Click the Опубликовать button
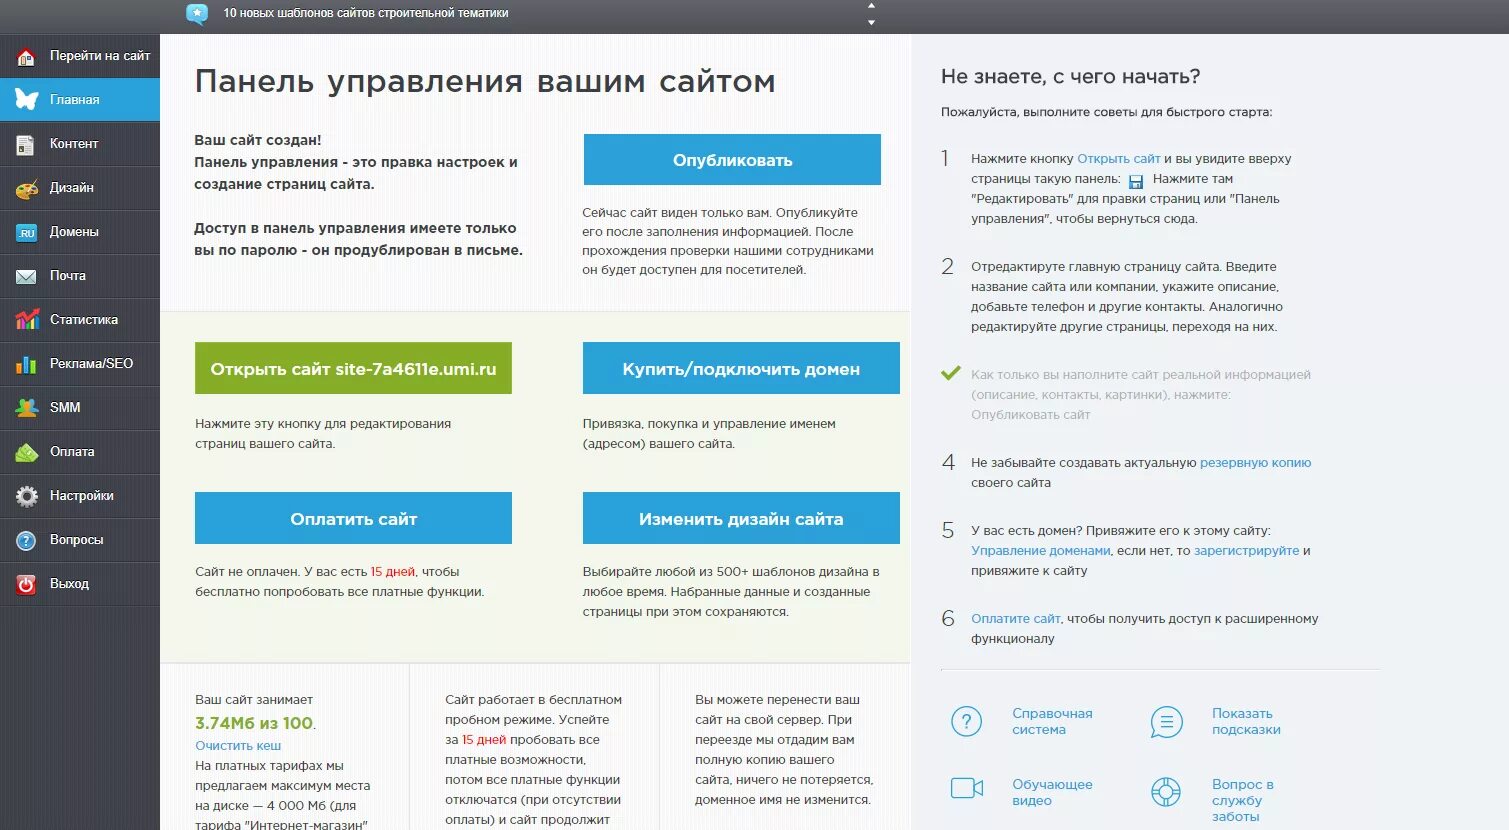Image resolution: width=1509 pixels, height=830 pixels. point(732,160)
